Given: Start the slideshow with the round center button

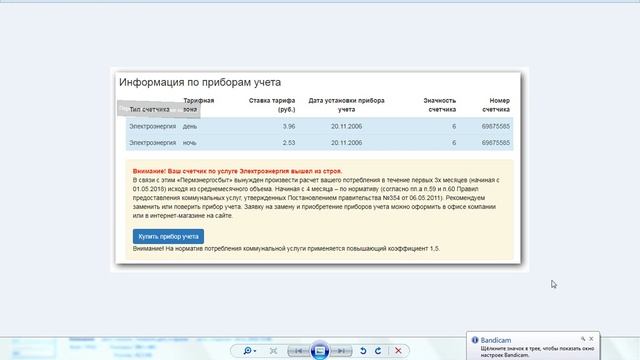Looking at the screenshot, I should (320, 351).
